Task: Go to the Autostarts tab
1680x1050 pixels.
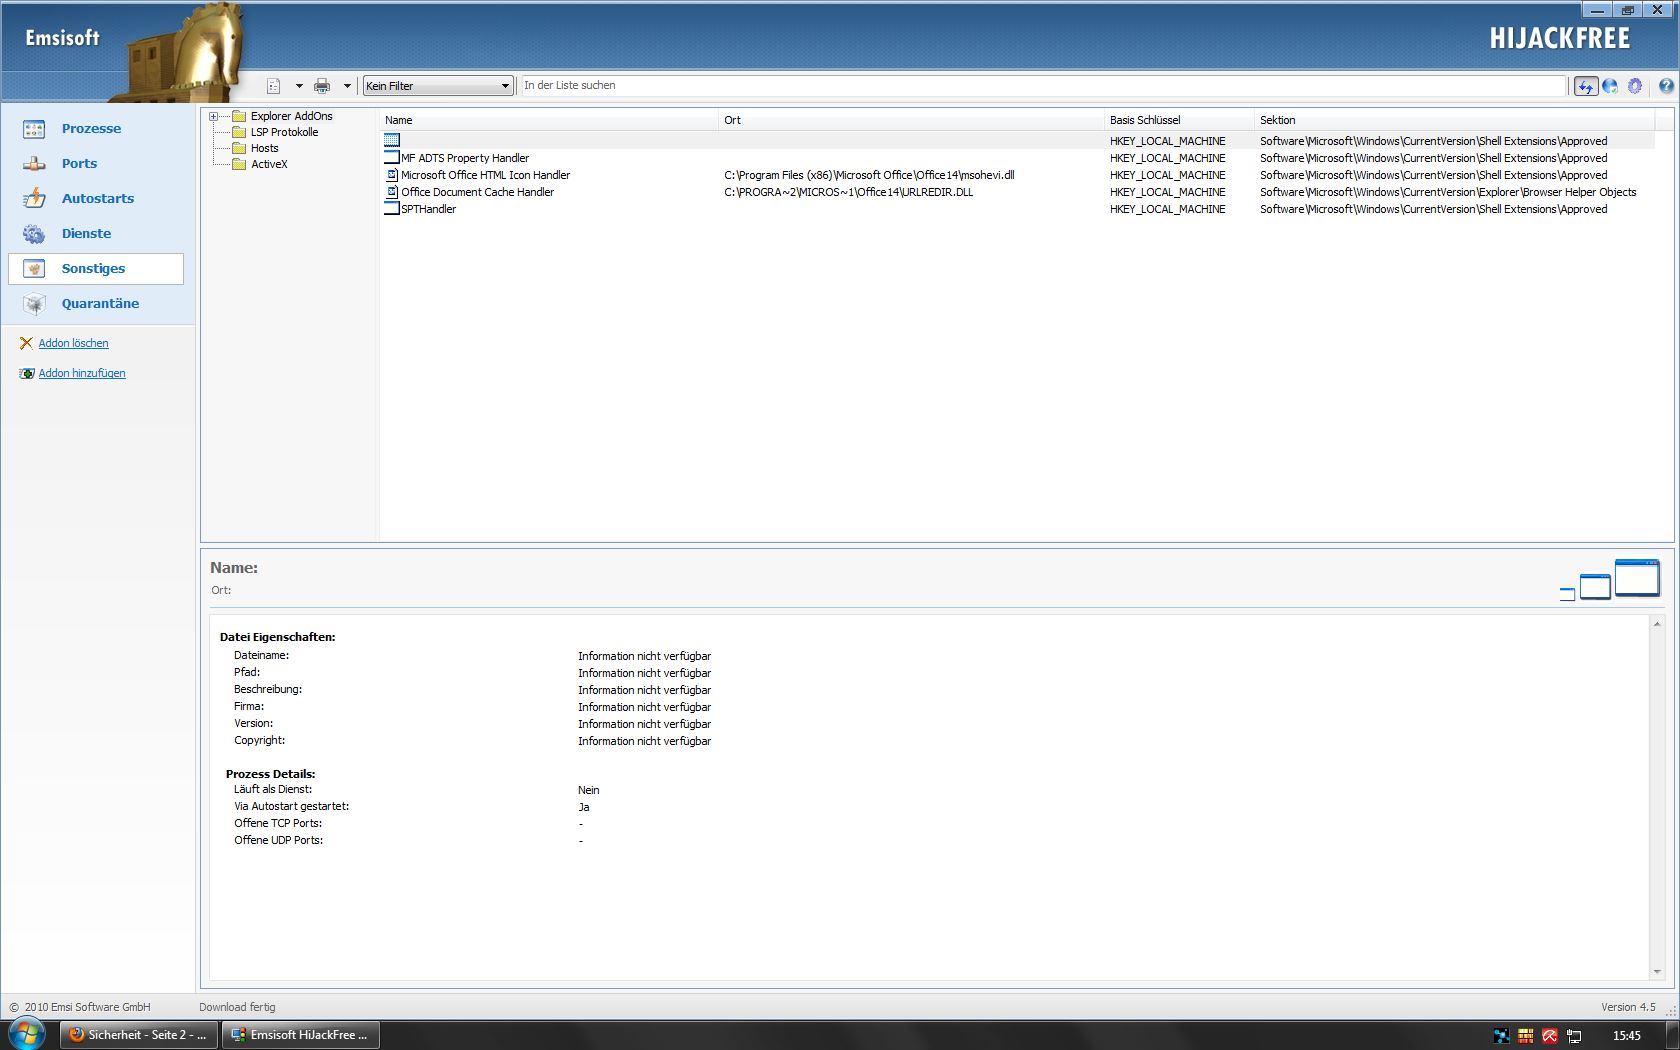Action: (97, 199)
